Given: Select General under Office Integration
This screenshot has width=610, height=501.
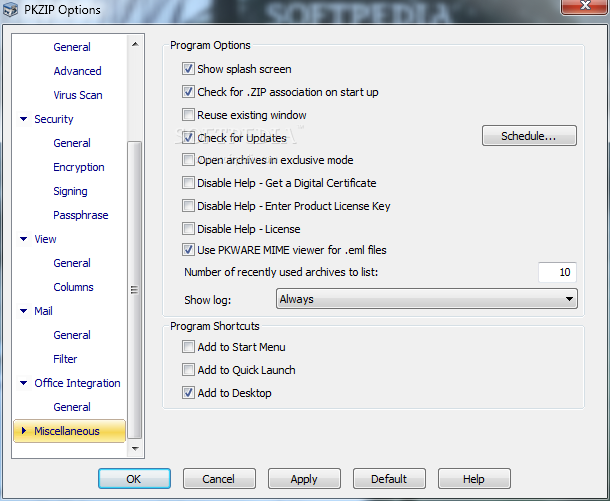Looking at the screenshot, I should 72,407.
